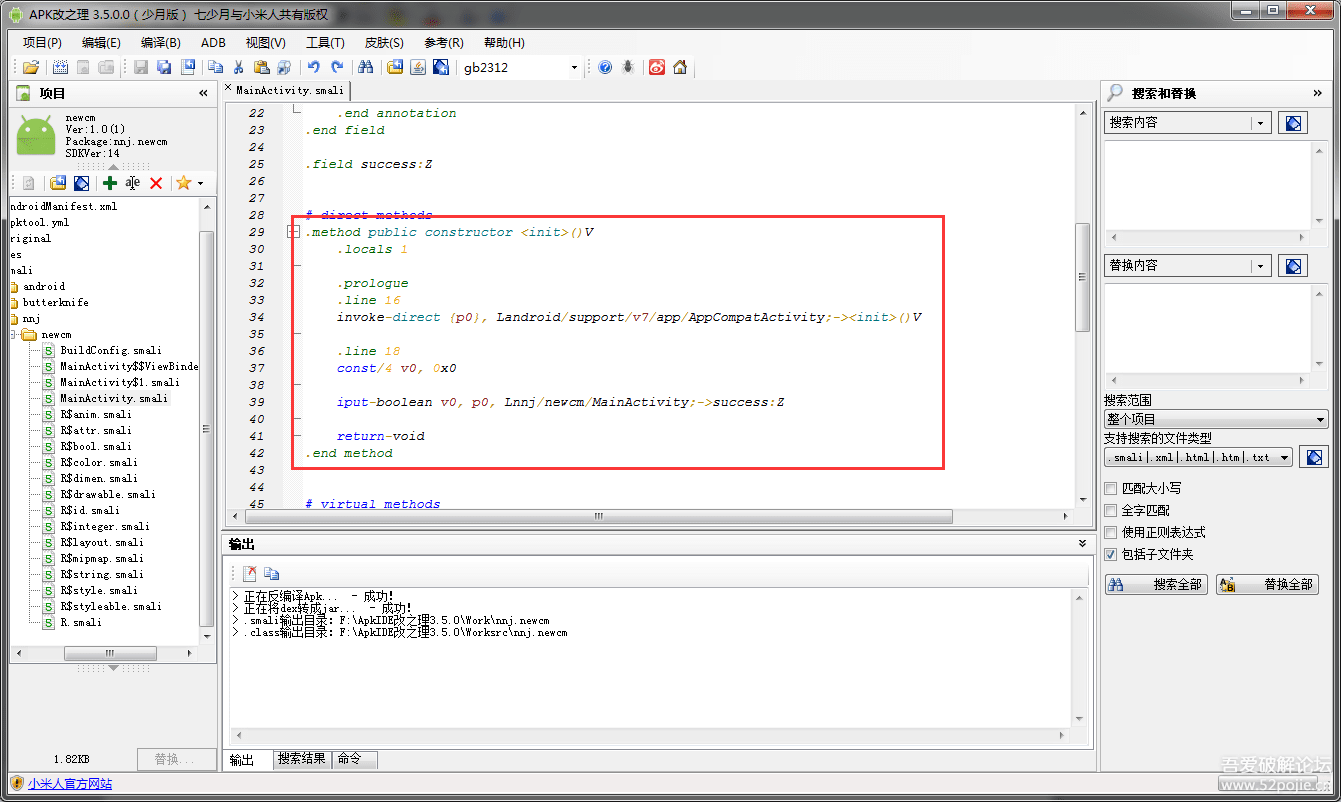Enable the 使用正则表达式 checkbox
1341x802 pixels.
click(x=1111, y=532)
